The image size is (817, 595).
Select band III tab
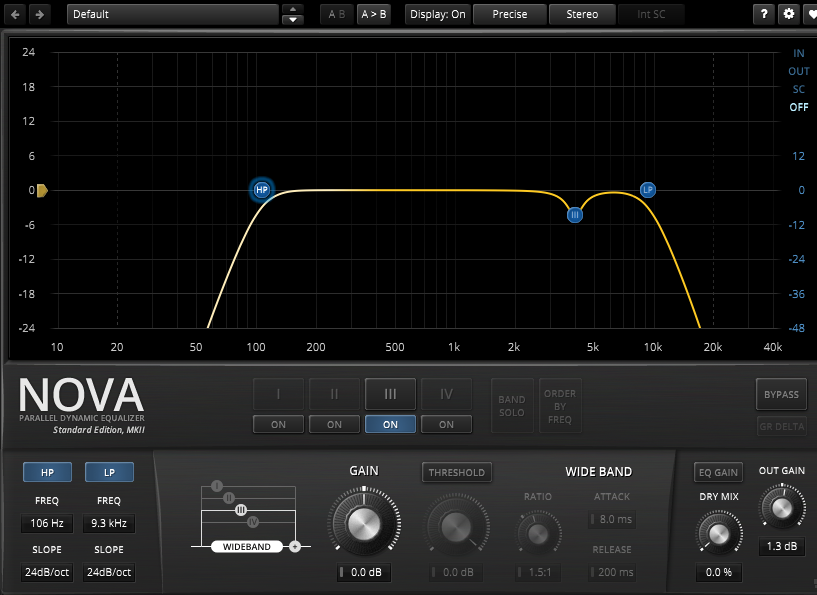pyautogui.click(x=390, y=394)
